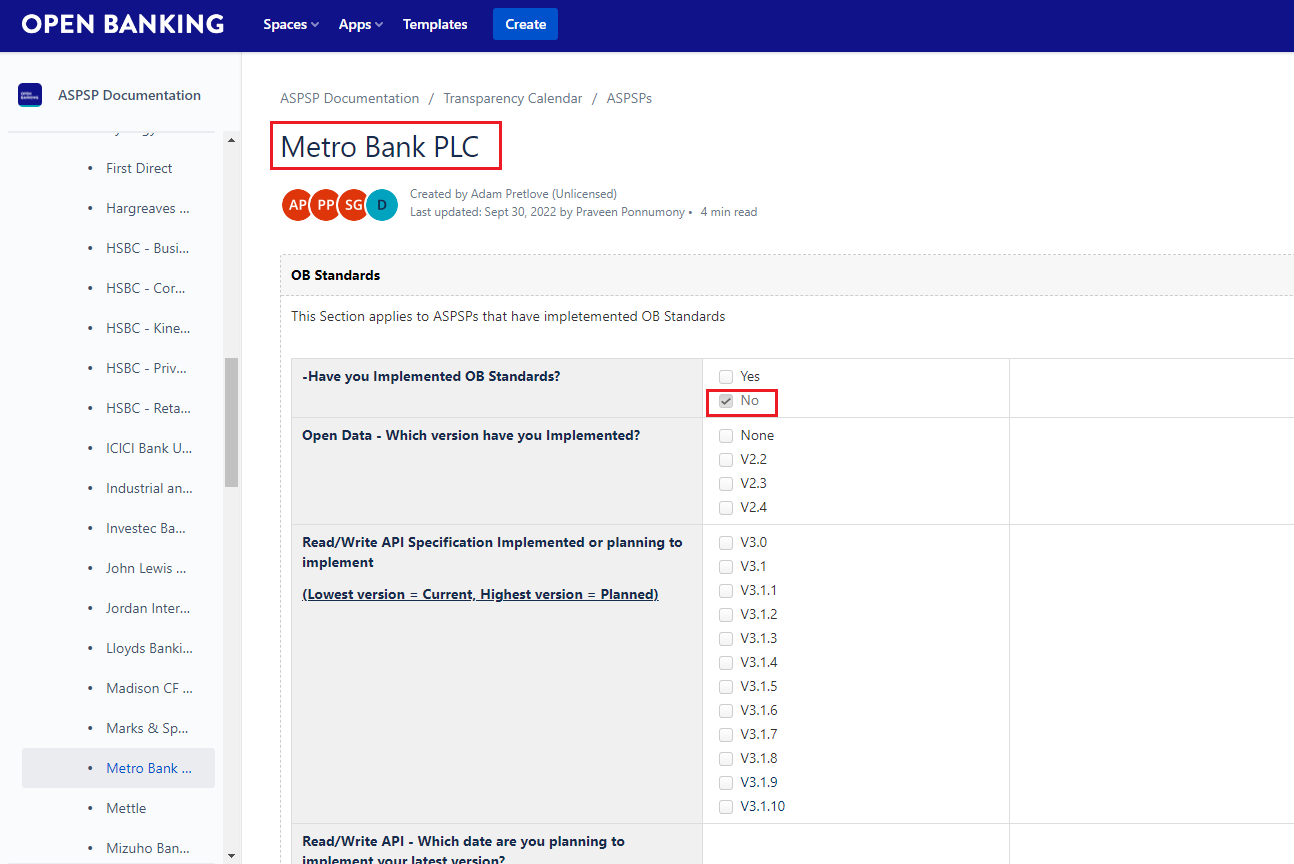Click 'Created by Adam Pretlove (Unlicensed)' text
The image size is (1294, 864).
click(x=513, y=194)
